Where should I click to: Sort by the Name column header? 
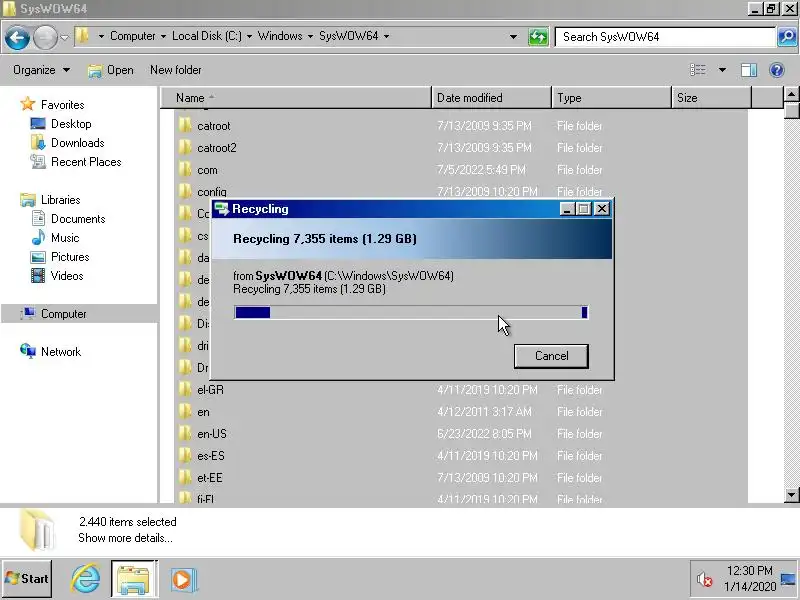(x=296, y=97)
